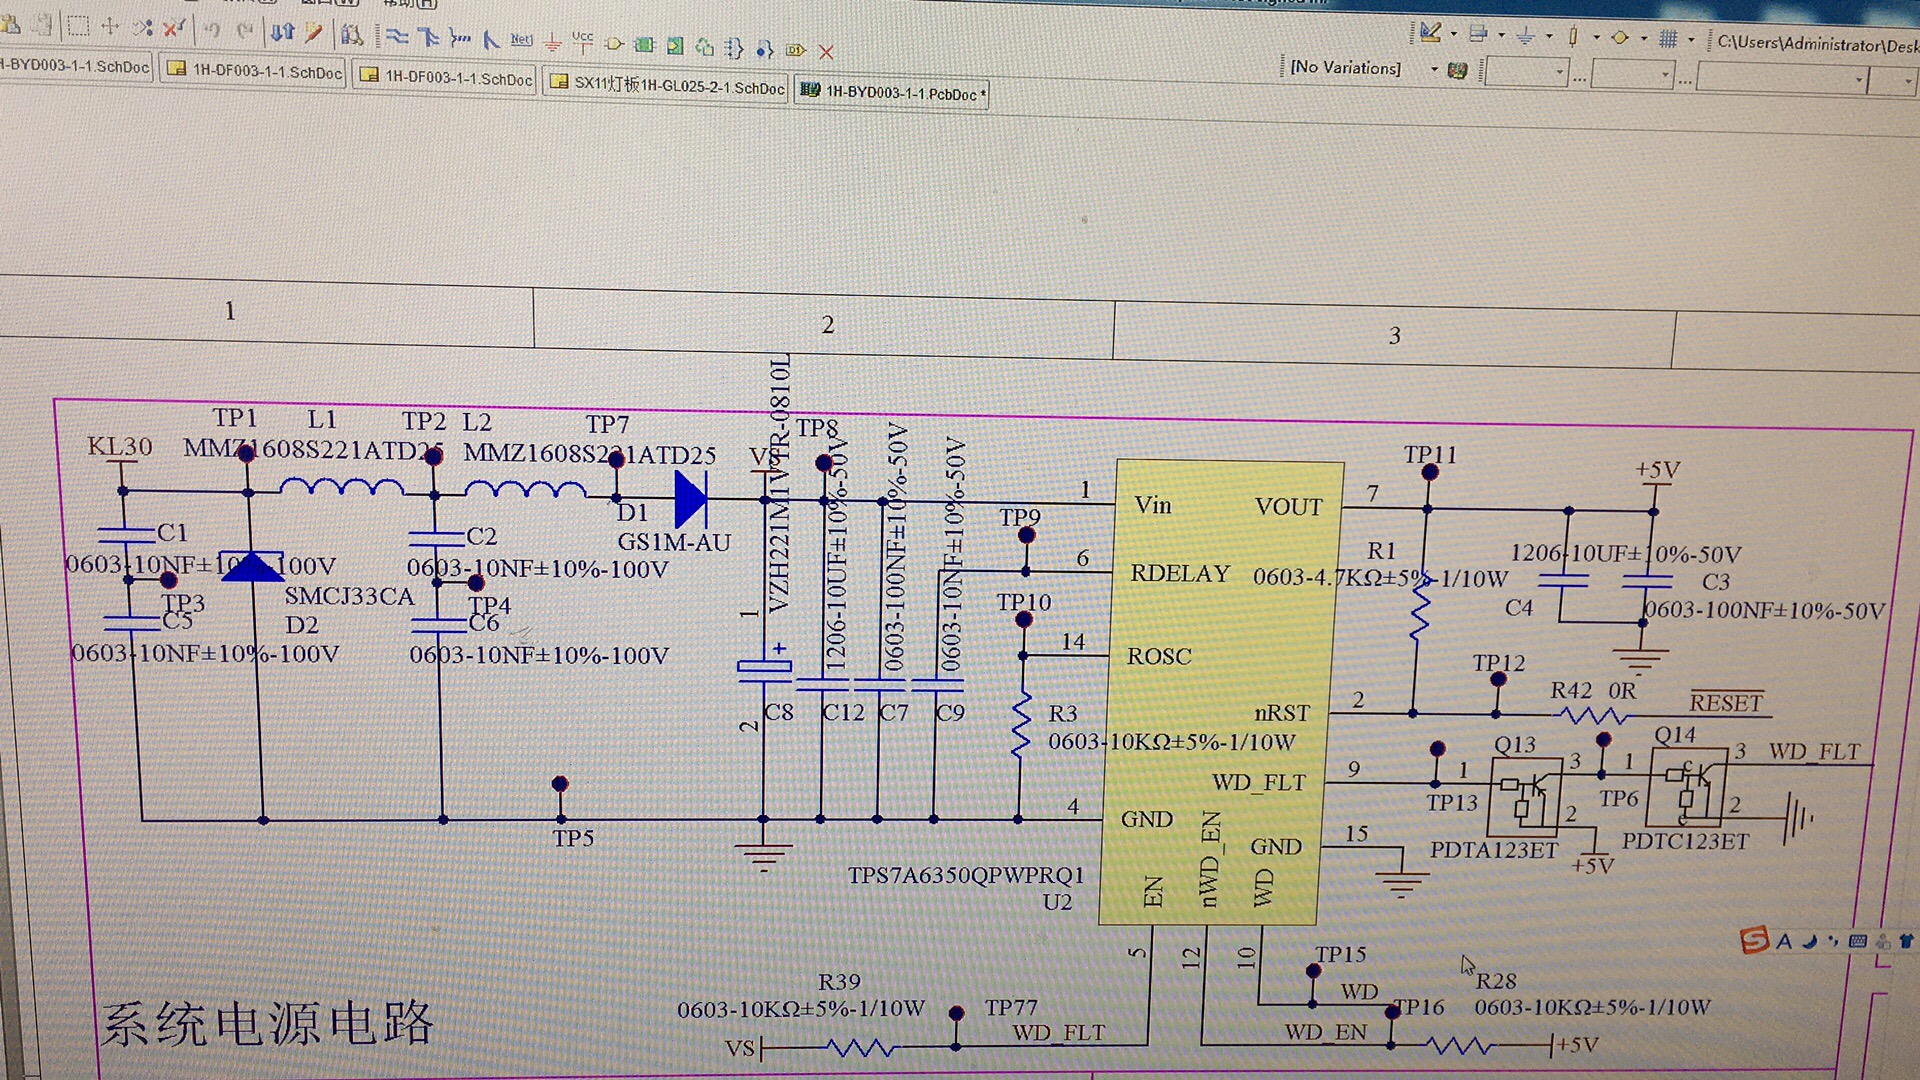This screenshot has height=1080, width=1920.
Task: Click the Place Wire tool icon
Action: coord(397,37)
